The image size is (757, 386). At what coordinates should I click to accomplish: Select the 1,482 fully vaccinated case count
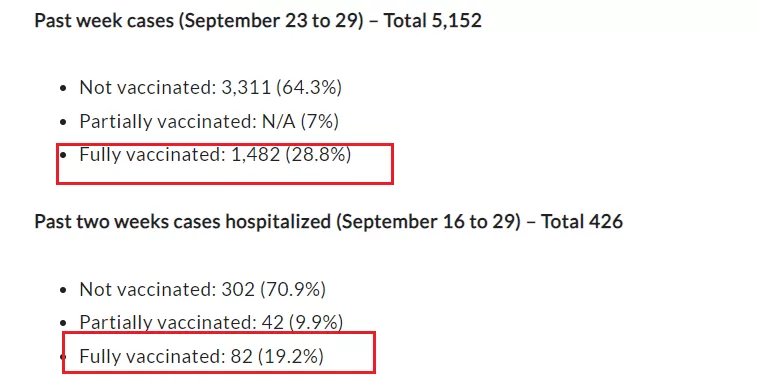[x=255, y=154]
